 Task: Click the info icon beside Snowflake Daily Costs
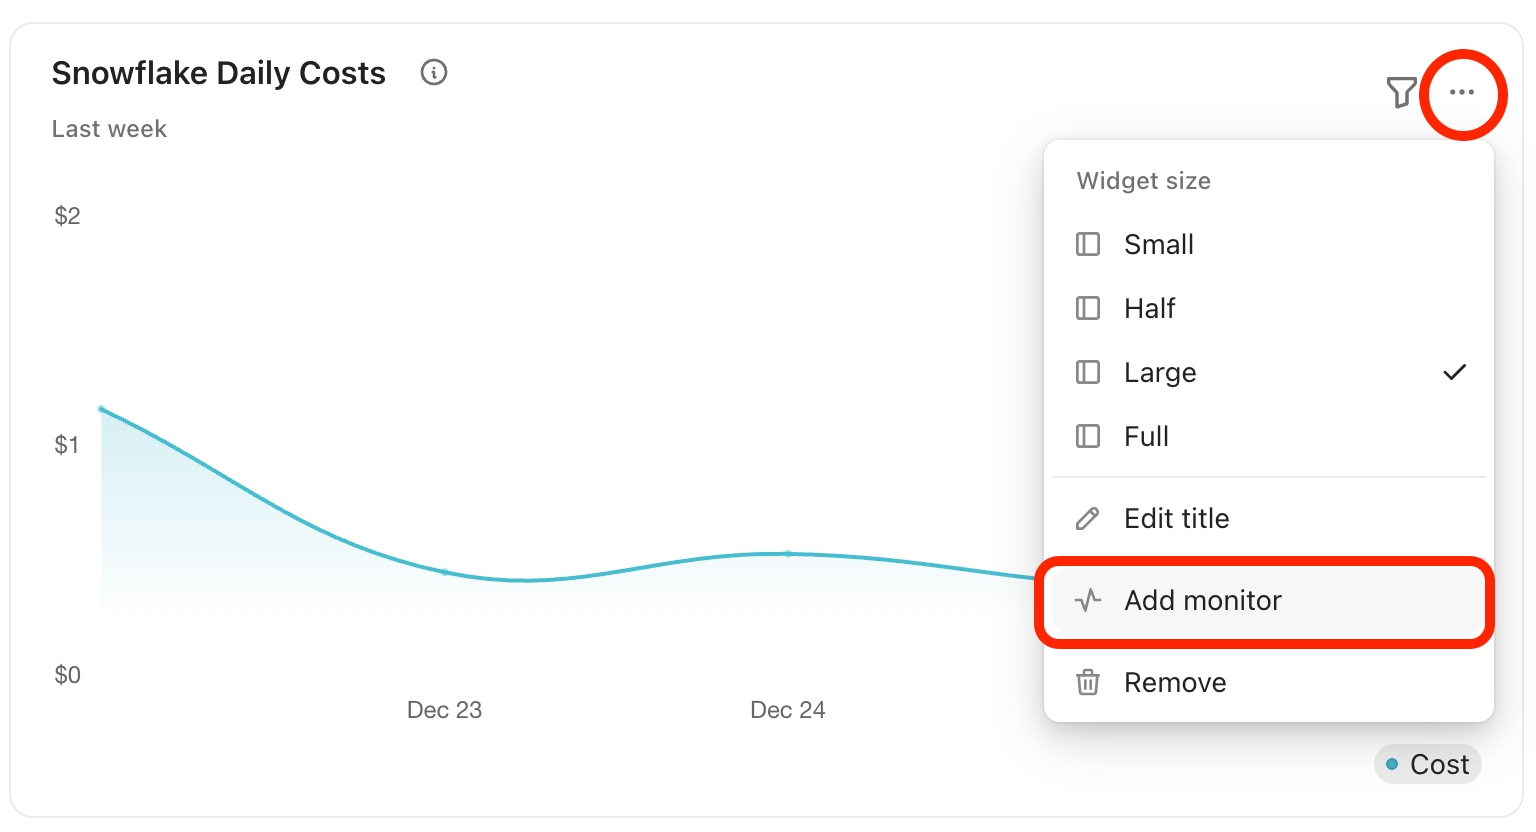coord(434,72)
